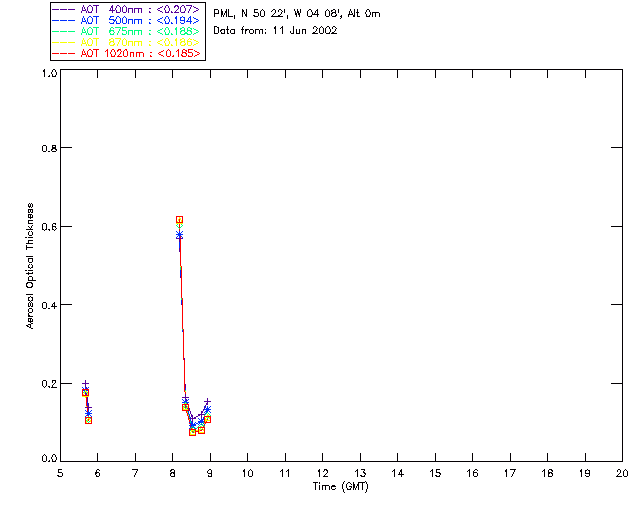Viewport: 640px width, 512px height.
Task: Click the x-axis tick label 20
Action: 622,473
